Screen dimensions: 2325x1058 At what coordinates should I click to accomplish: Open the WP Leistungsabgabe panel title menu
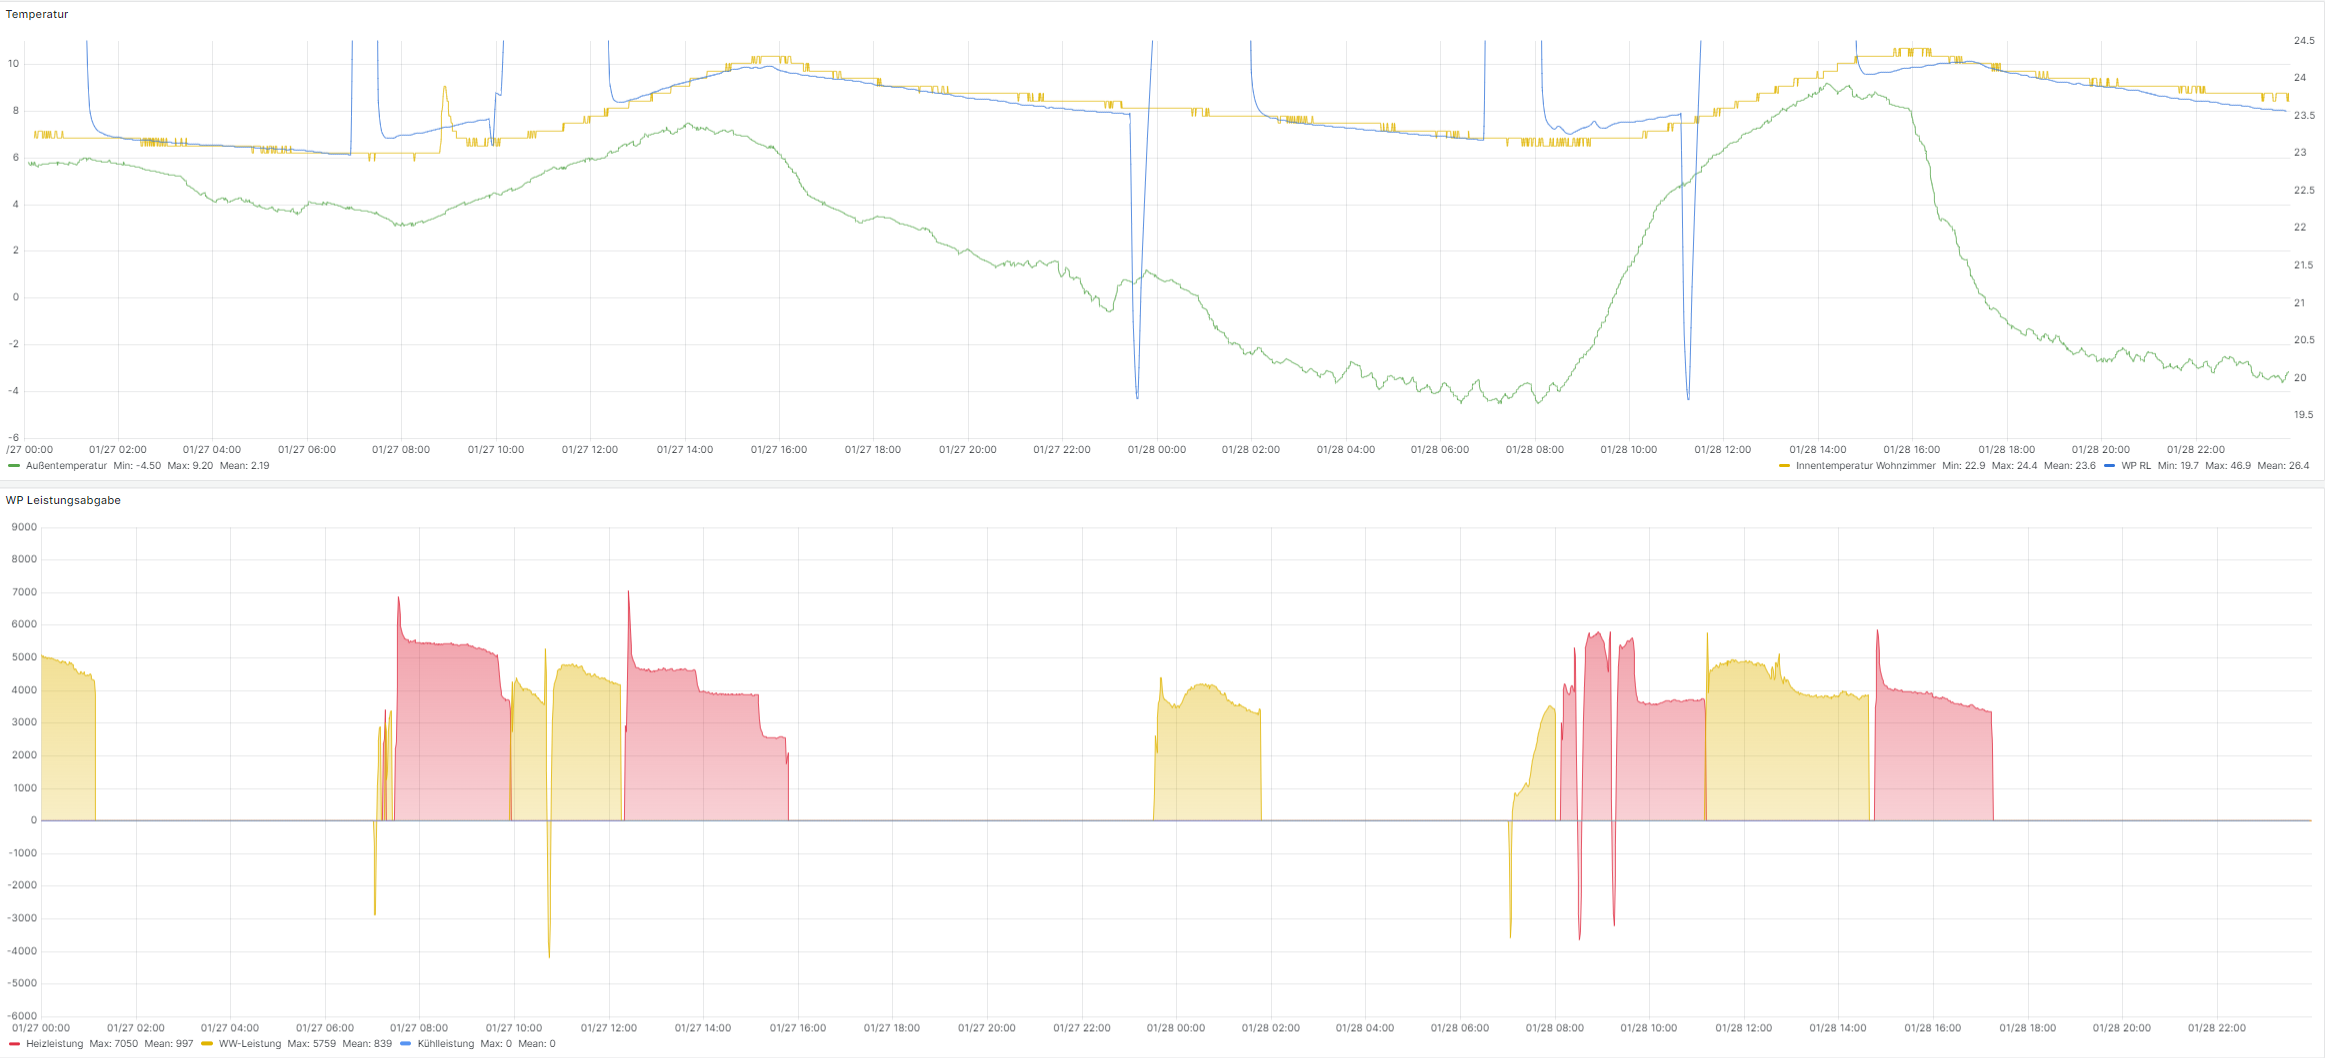tap(63, 500)
